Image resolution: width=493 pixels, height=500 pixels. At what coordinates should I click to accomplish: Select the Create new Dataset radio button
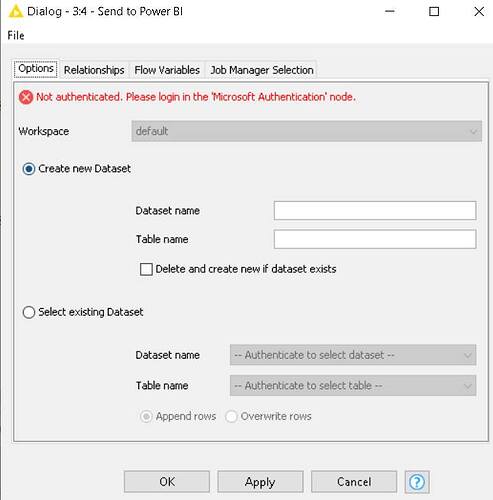(29, 169)
